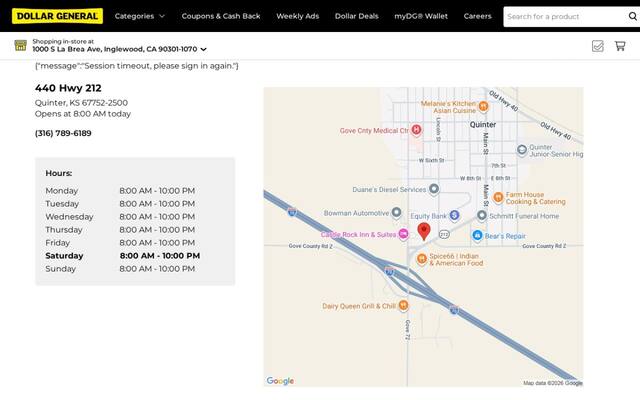The width and height of the screenshot is (640, 400).
Task: Open the shopping cart icon
Action: click(620, 46)
